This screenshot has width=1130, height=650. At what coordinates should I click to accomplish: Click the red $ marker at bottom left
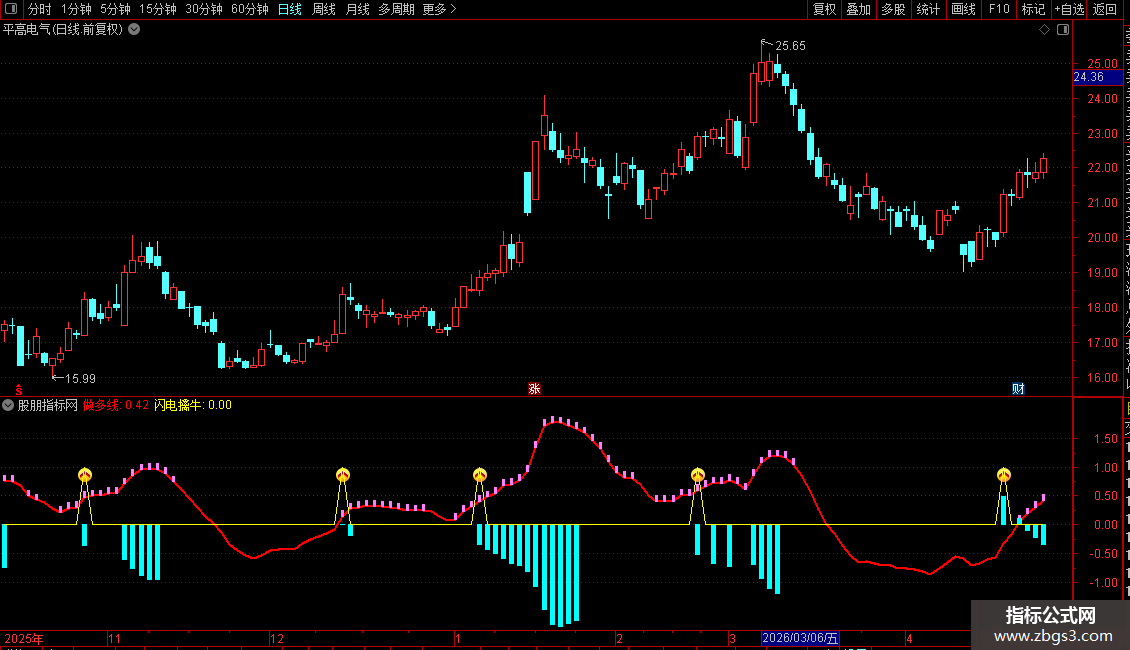pyautogui.click(x=19, y=390)
